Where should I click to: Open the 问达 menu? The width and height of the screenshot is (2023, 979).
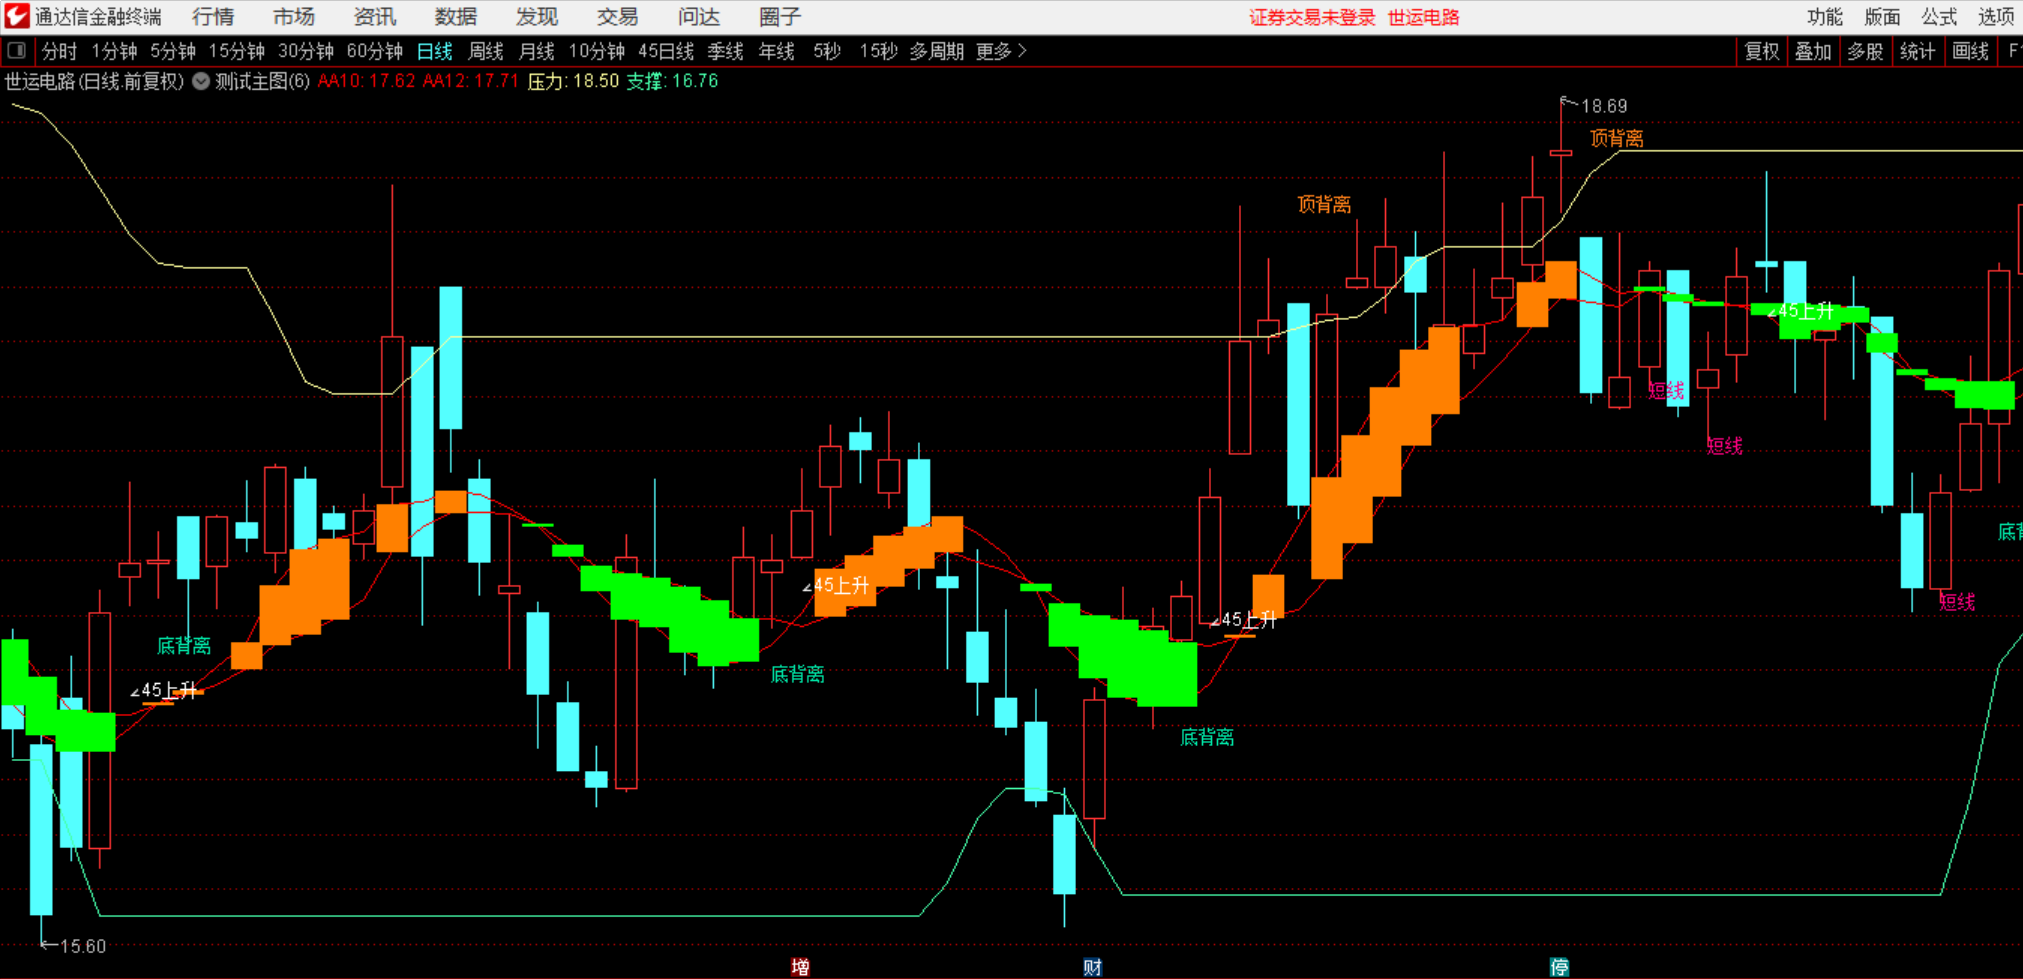point(699,17)
